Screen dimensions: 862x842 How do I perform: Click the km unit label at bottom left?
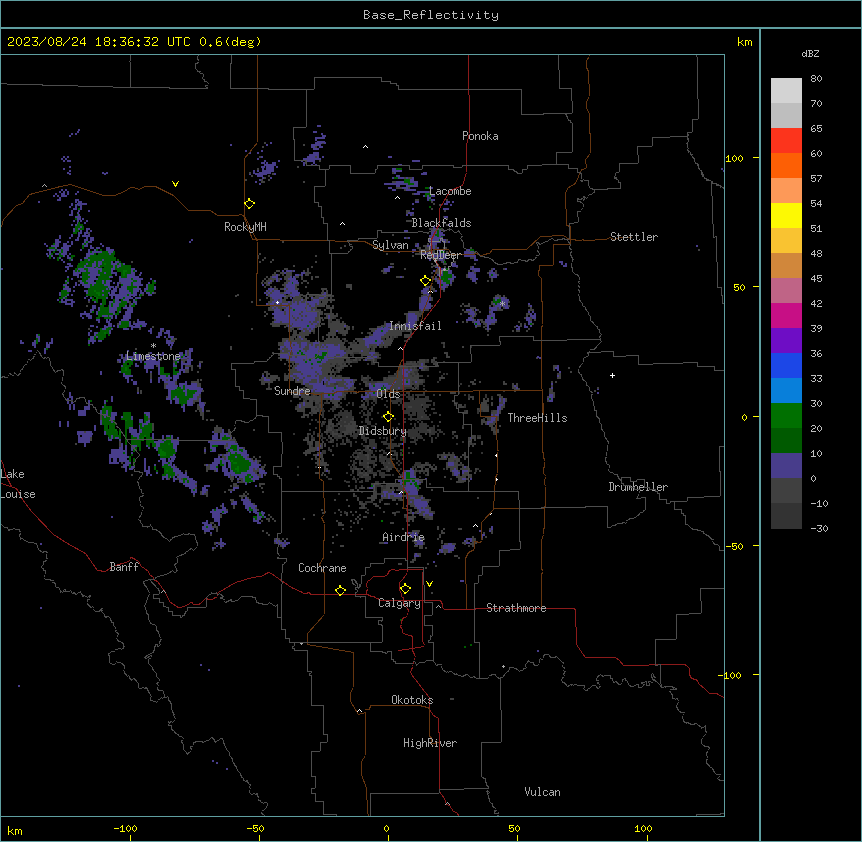(x=15, y=831)
